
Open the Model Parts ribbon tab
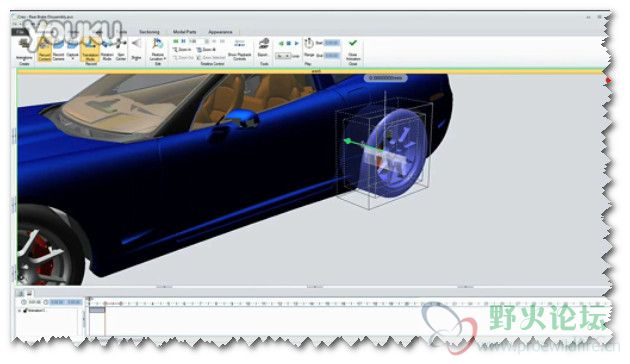(x=184, y=32)
